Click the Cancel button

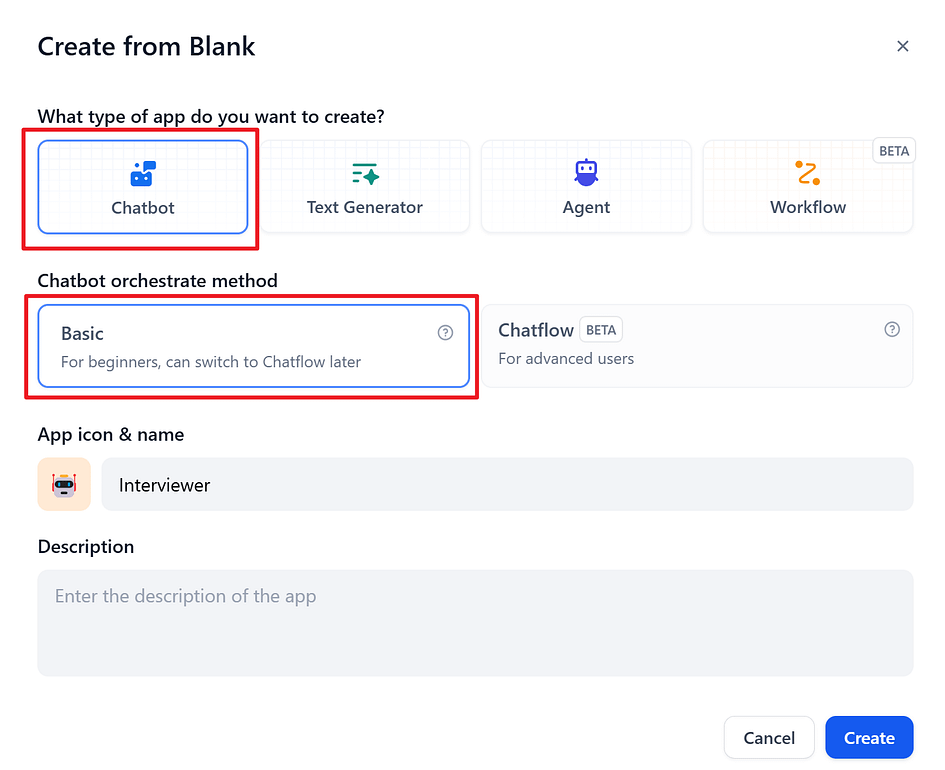point(769,737)
